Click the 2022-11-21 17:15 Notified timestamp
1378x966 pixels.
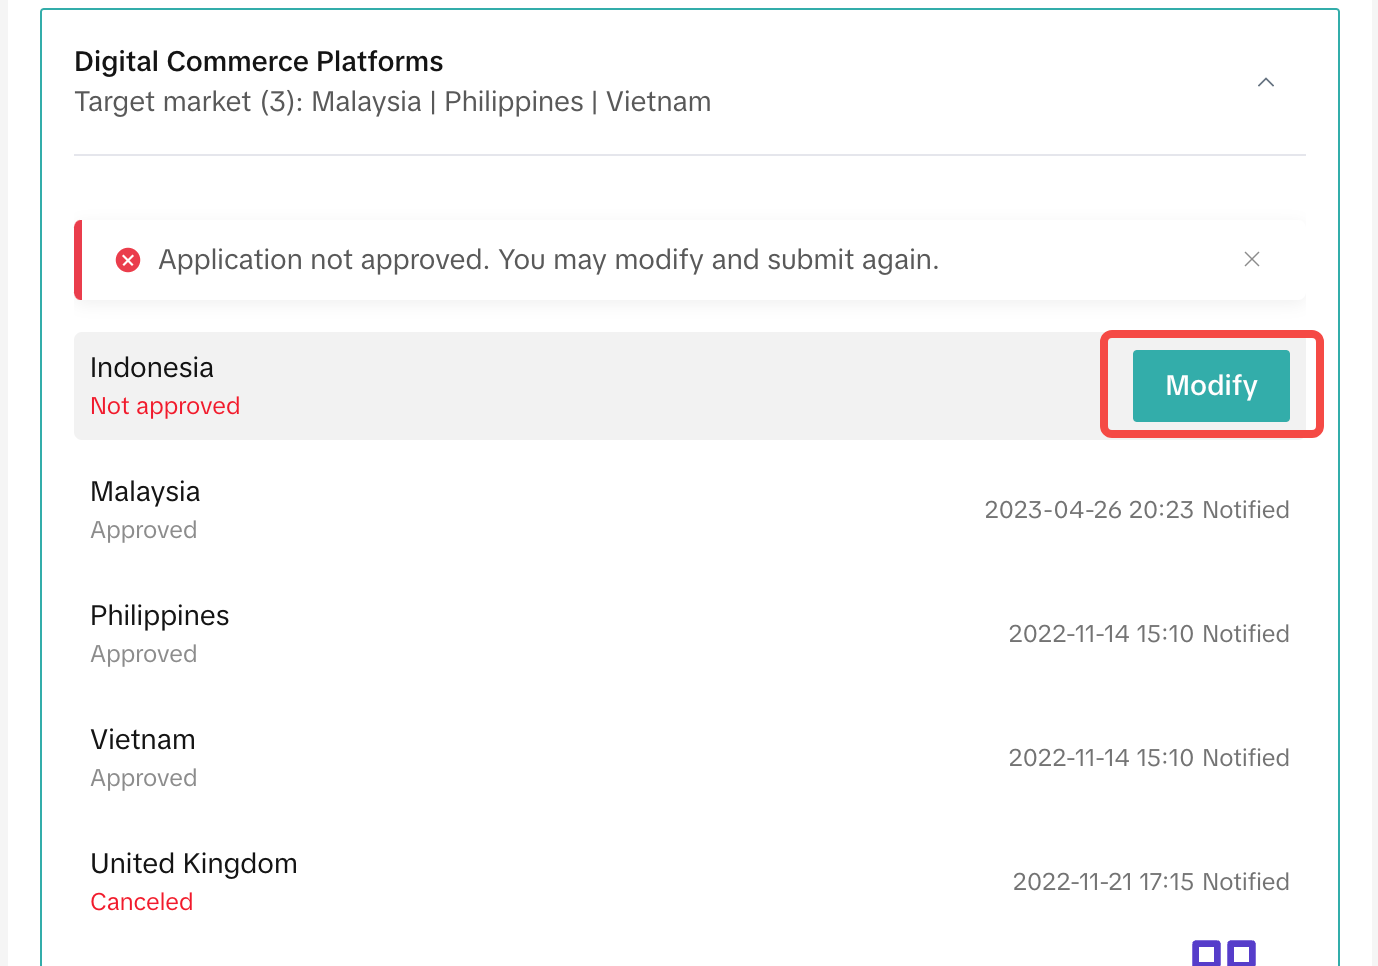pyautogui.click(x=1151, y=882)
